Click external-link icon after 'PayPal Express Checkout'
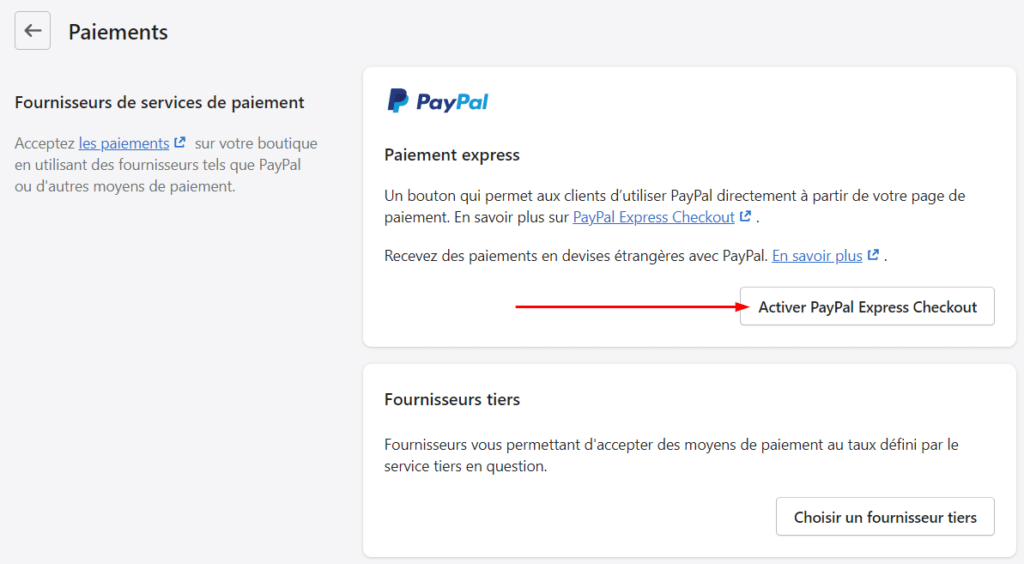 pos(745,217)
